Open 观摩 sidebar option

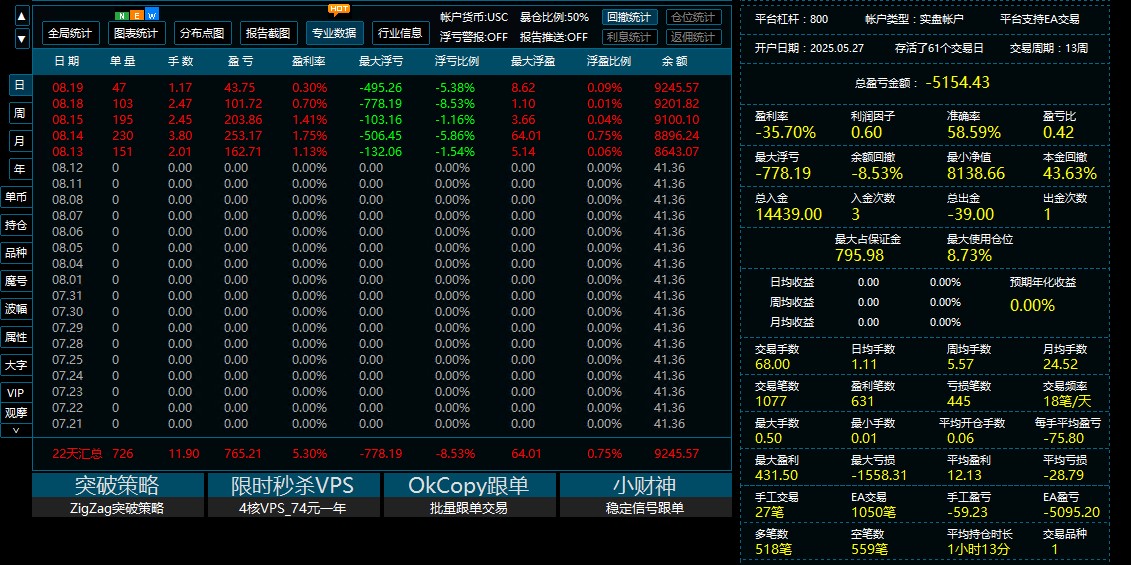click(x=16, y=413)
